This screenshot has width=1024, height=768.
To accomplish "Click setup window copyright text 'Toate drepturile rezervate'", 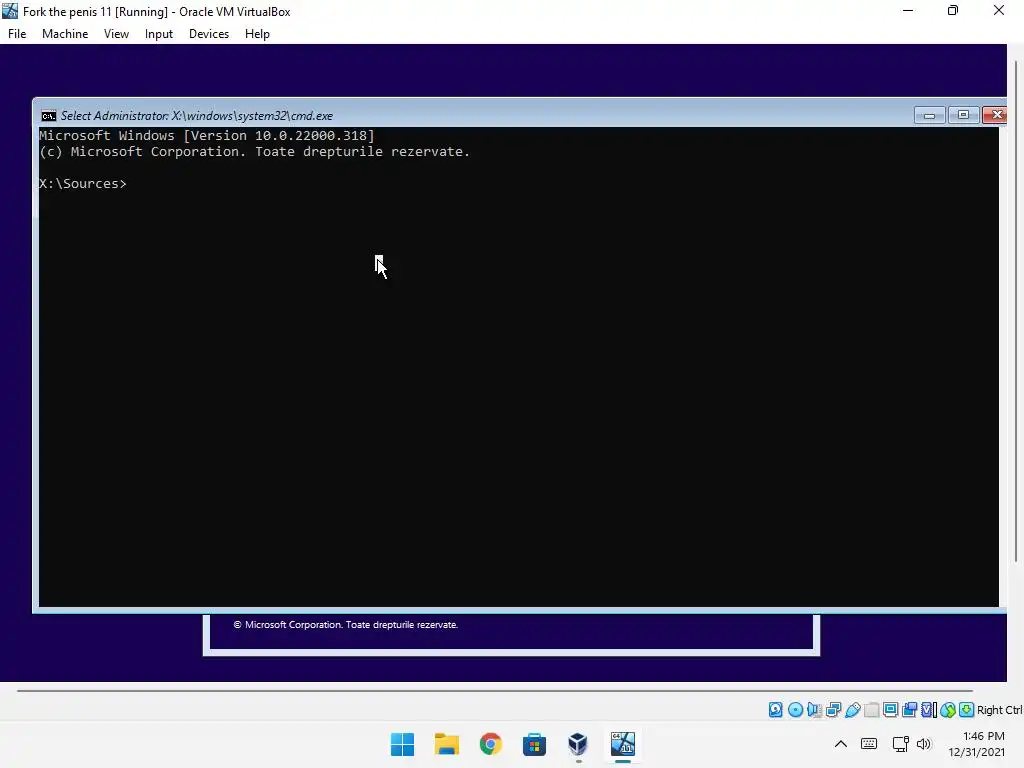I will click(x=402, y=625).
